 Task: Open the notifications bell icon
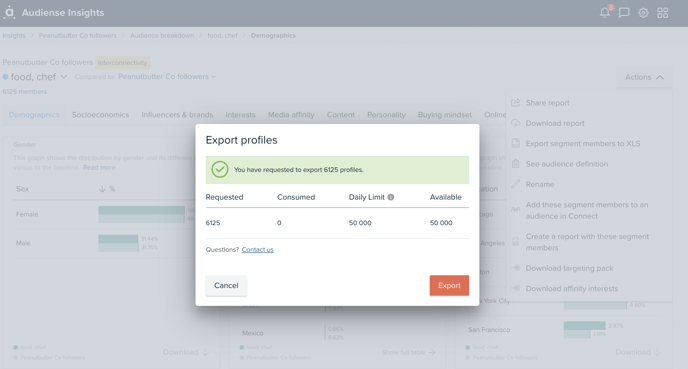click(x=605, y=12)
